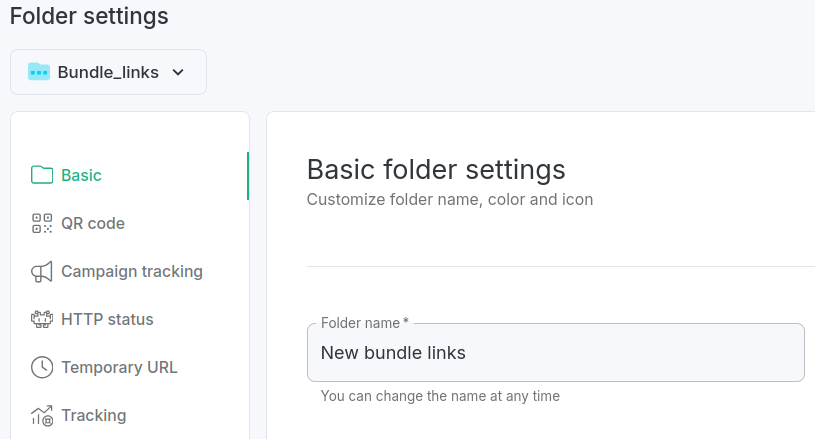Switch to HTTP status settings
Screen dimensions: 815x439
point(107,319)
